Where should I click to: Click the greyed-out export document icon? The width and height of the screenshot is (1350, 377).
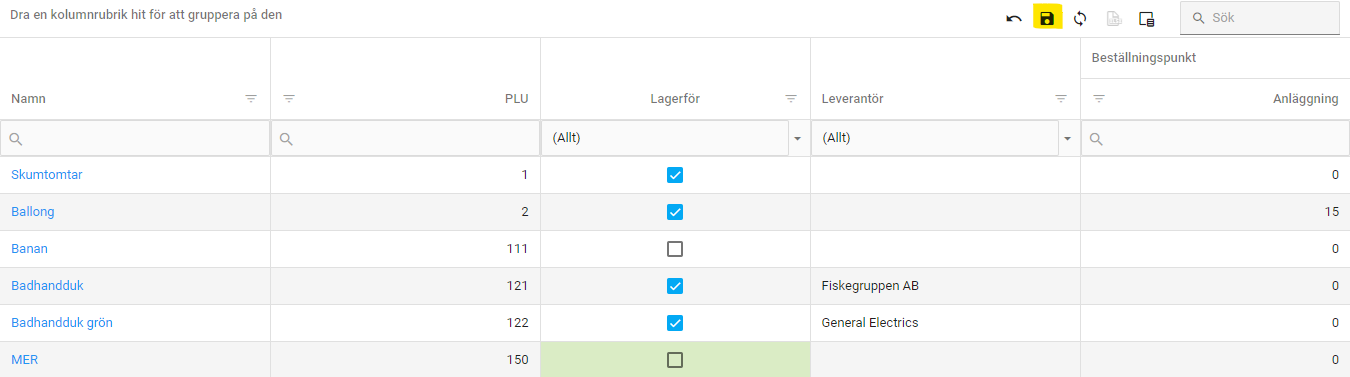[1114, 18]
